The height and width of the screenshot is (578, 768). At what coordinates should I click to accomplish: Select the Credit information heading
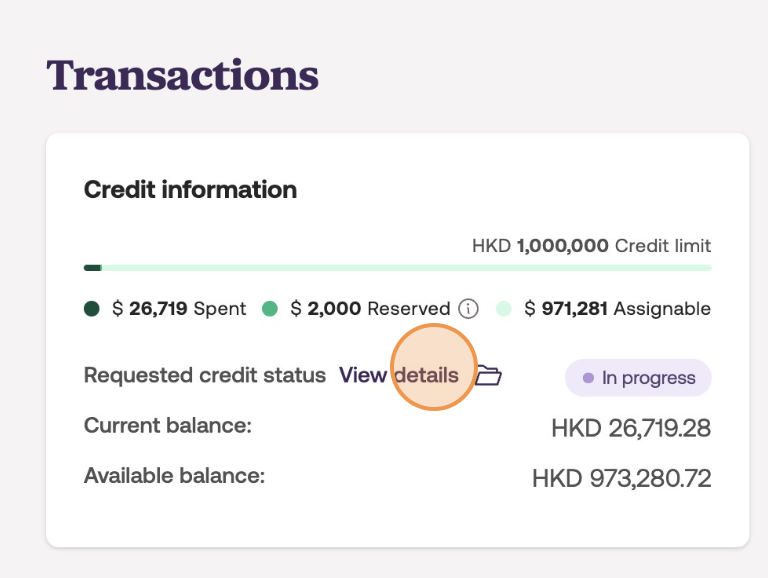[x=190, y=189]
